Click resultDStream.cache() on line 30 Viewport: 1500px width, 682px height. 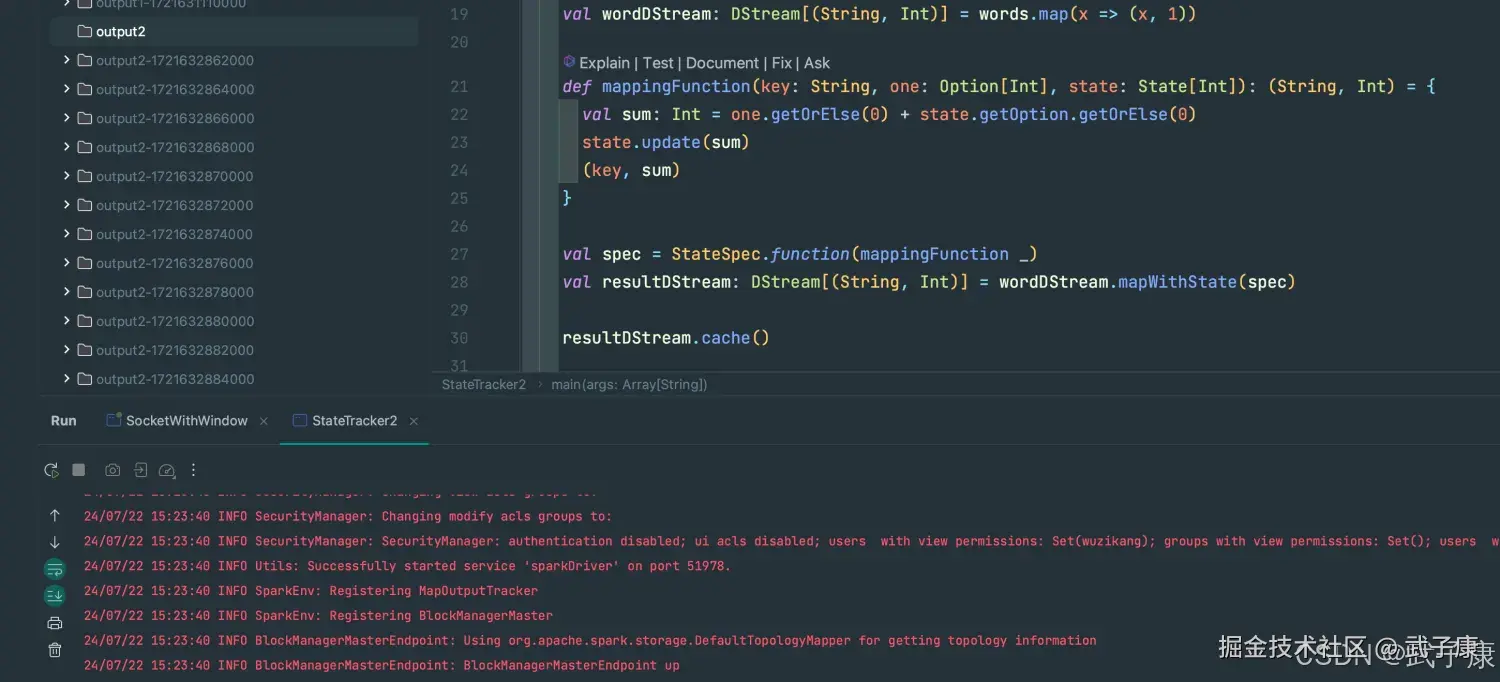[x=666, y=338]
